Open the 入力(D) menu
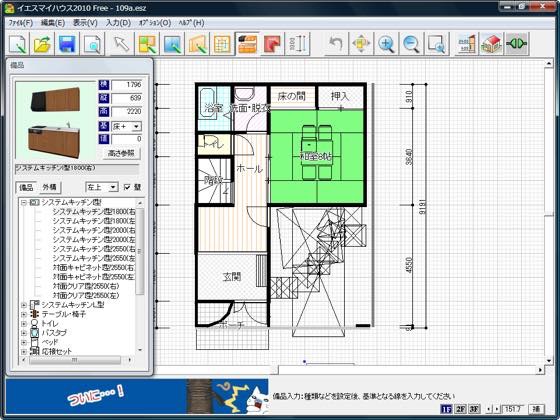This screenshot has height=420, width=560. coord(118,23)
